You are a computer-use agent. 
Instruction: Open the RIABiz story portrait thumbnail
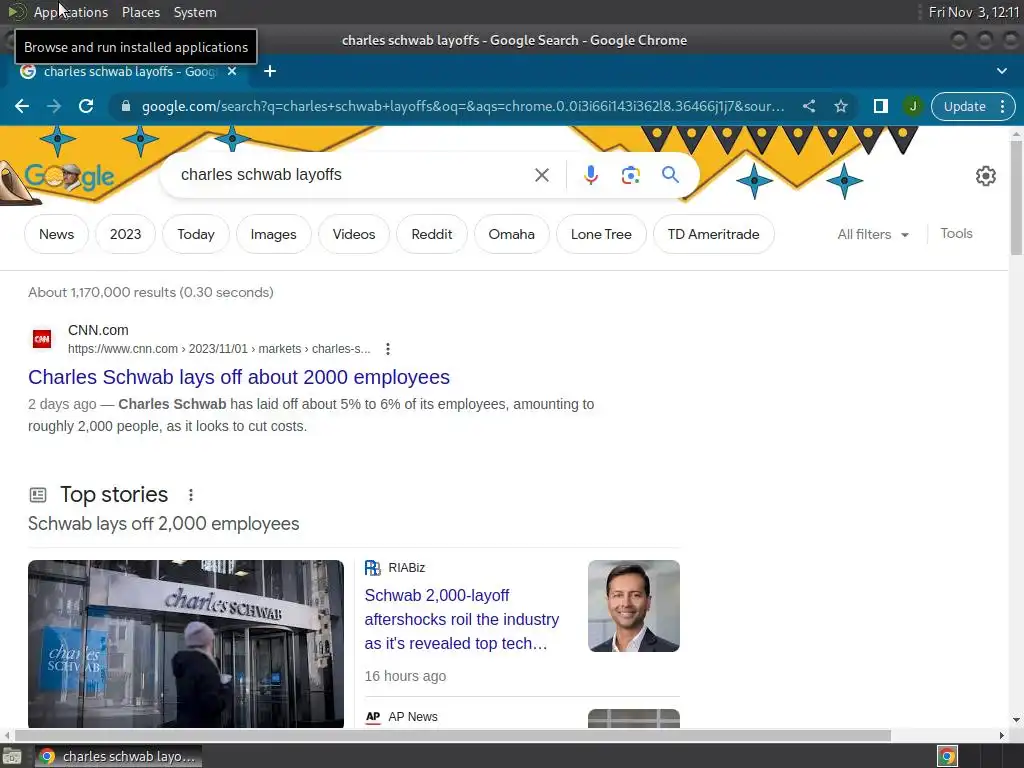point(633,606)
